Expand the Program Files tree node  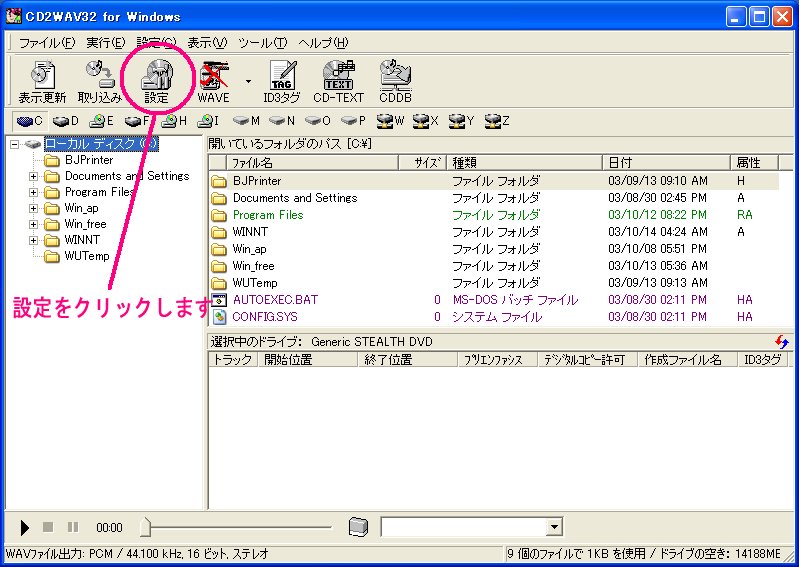click(x=33, y=192)
